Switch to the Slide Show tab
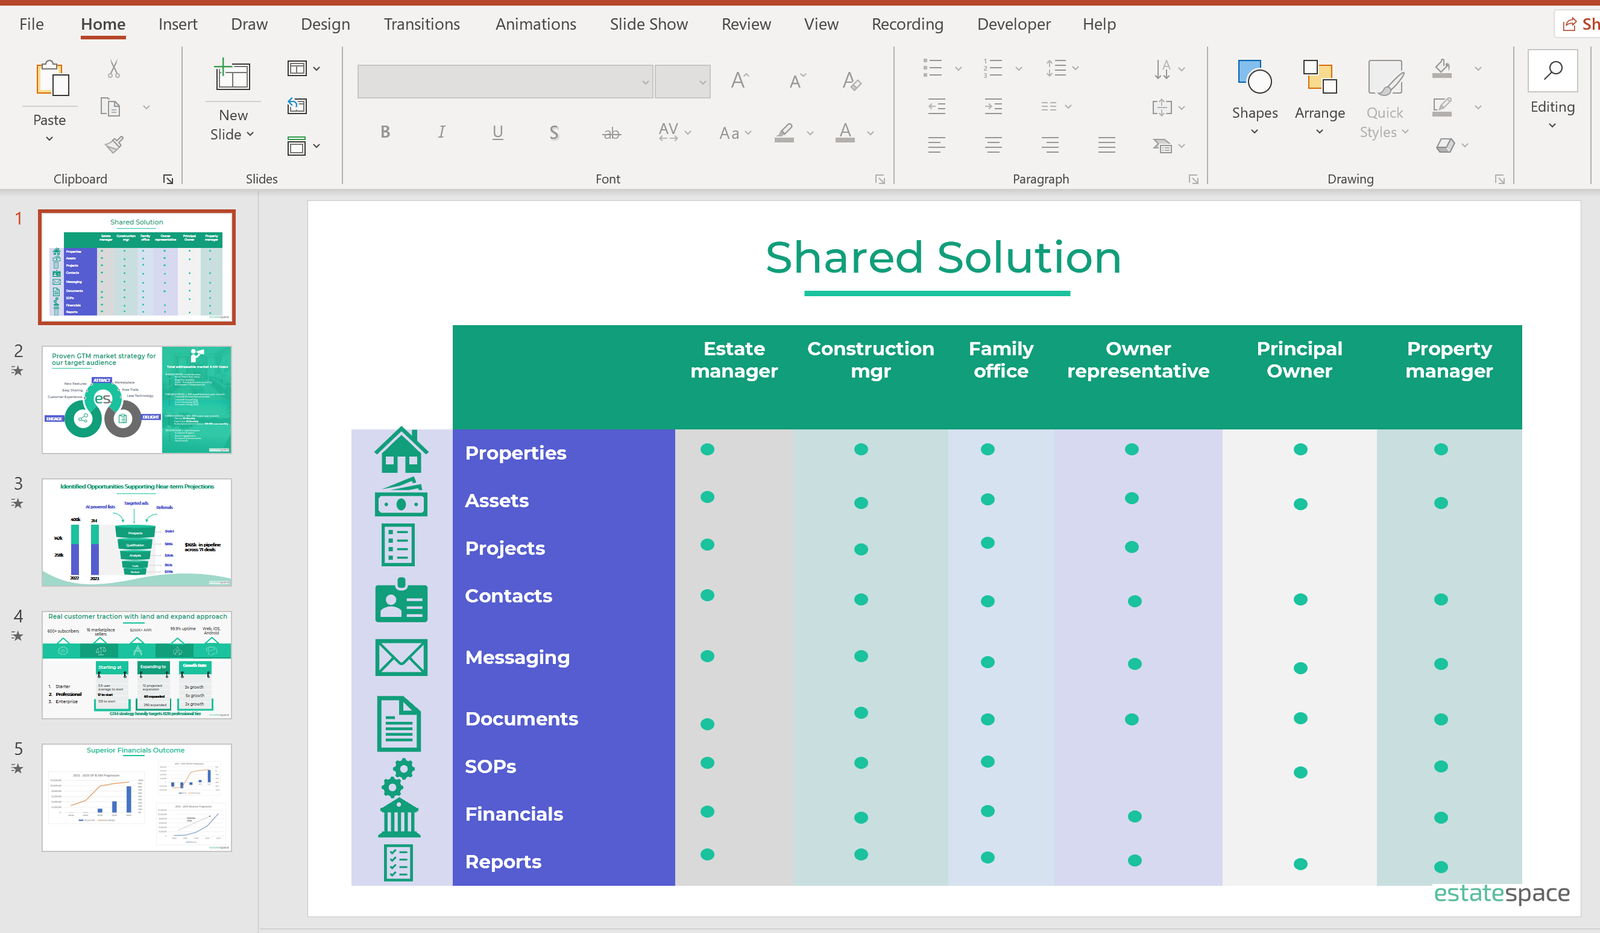This screenshot has width=1600, height=933. point(649,24)
